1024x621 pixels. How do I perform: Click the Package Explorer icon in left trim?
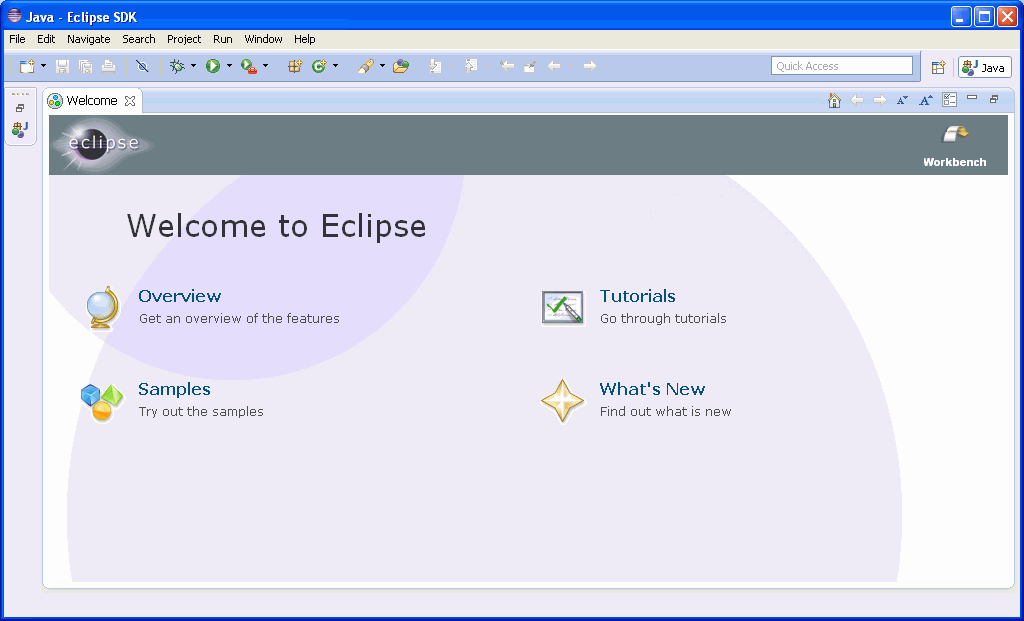pyautogui.click(x=20, y=129)
